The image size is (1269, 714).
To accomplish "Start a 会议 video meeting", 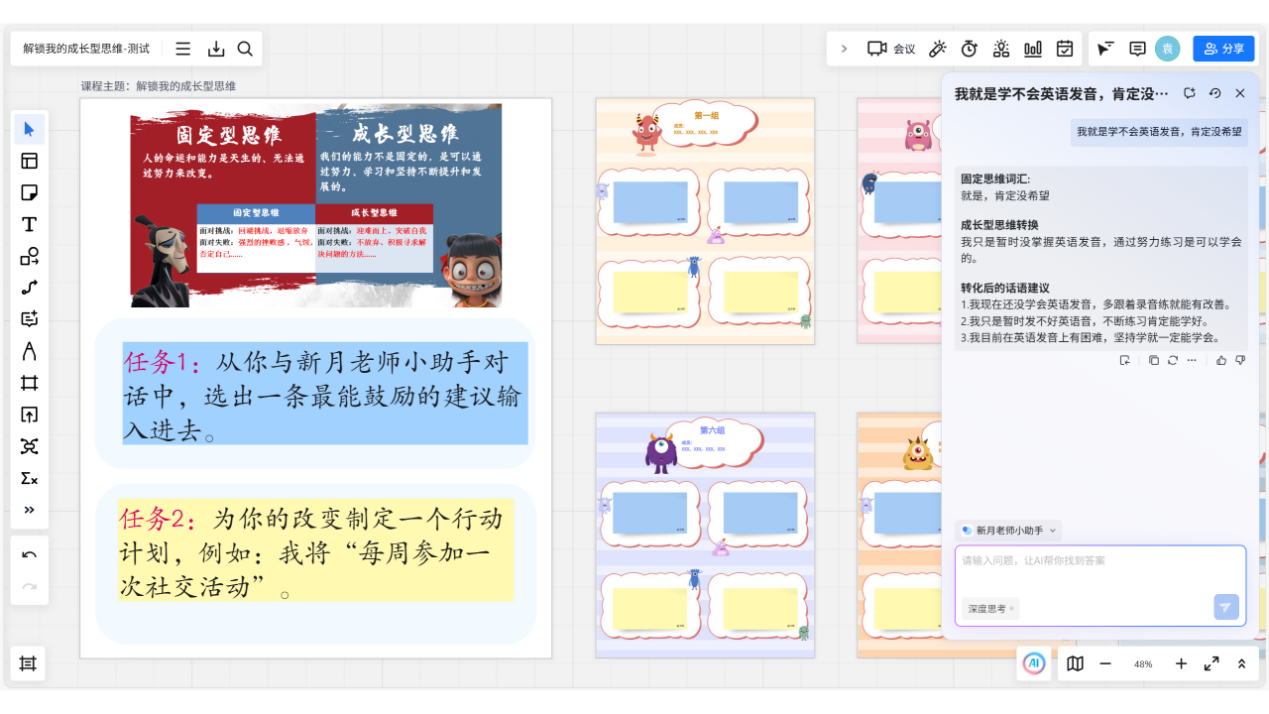I will pos(891,48).
